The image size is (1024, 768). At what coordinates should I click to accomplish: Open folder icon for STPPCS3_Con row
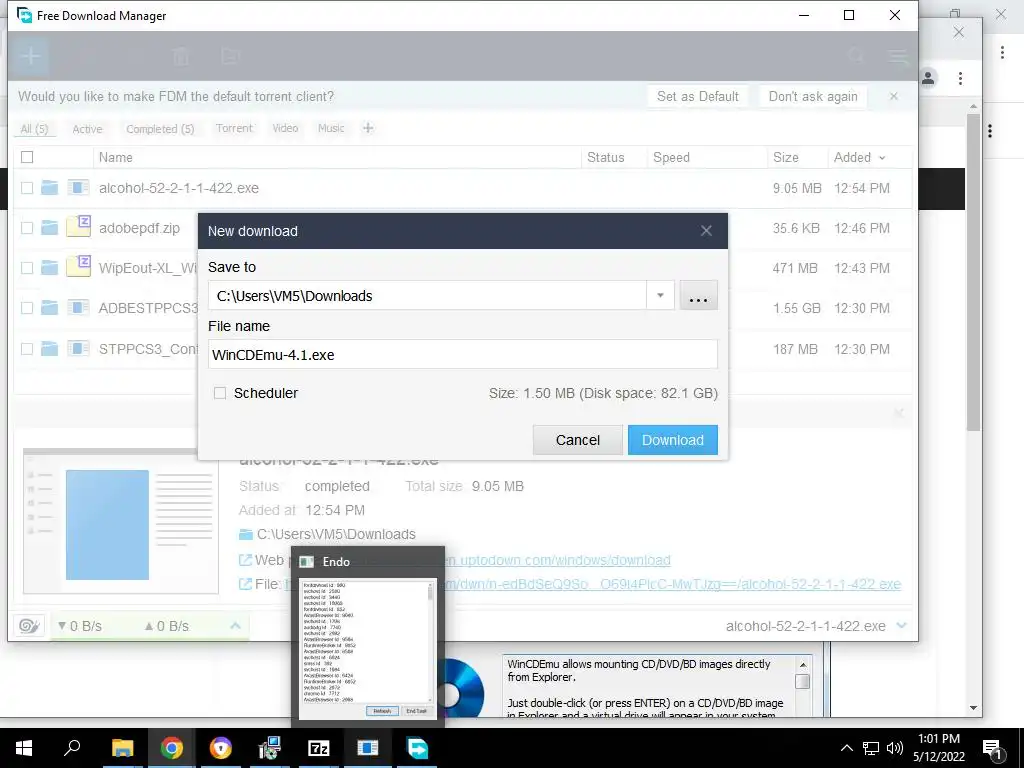tap(50, 349)
